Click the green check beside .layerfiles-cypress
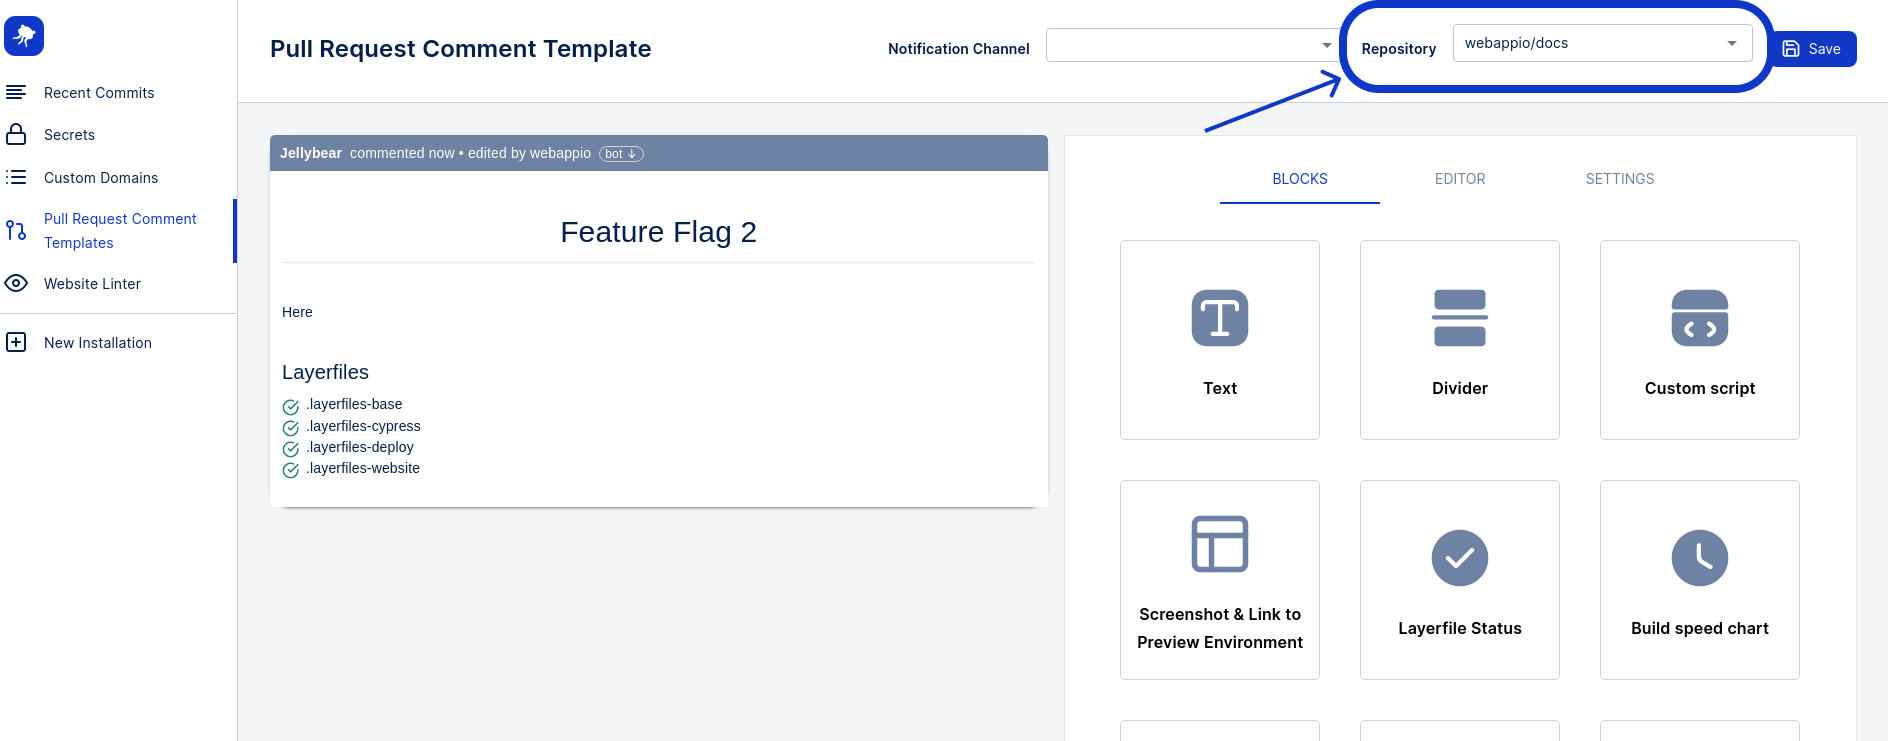Image resolution: width=1888 pixels, height=741 pixels. point(291,428)
